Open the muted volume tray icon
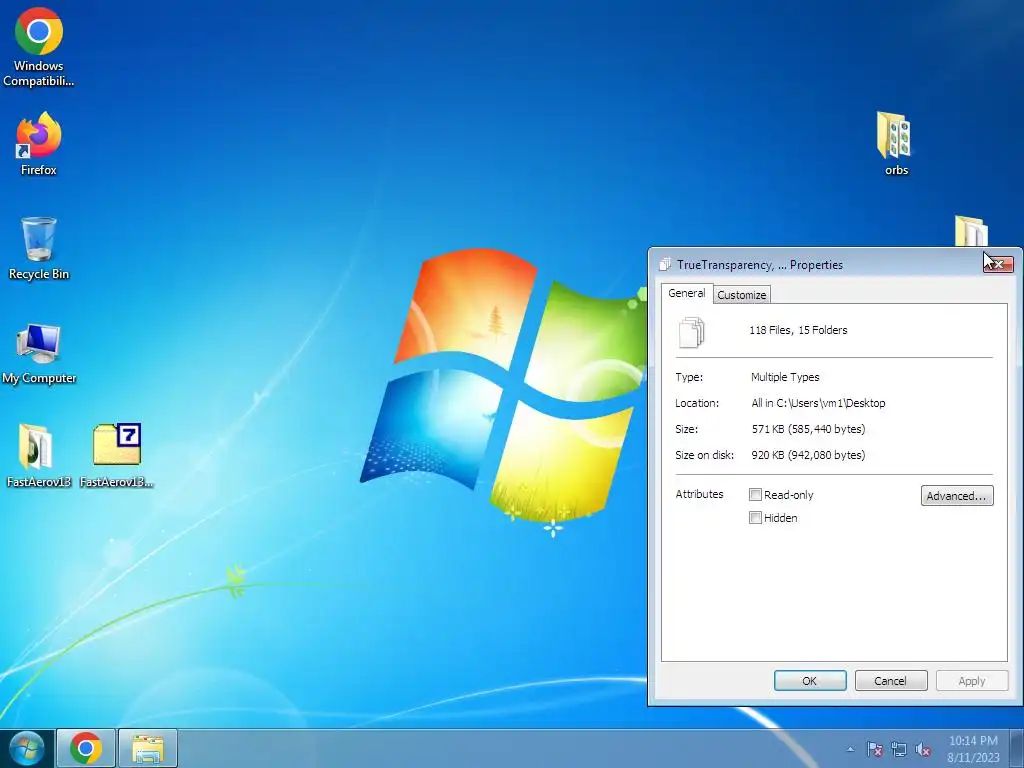 [923, 749]
